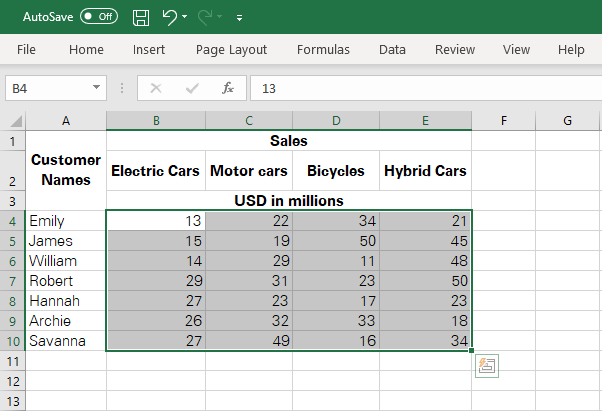This screenshot has width=602, height=411.
Task: Click the Redo arrow icon
Action: pyautogui.click(x=205, y=17)
